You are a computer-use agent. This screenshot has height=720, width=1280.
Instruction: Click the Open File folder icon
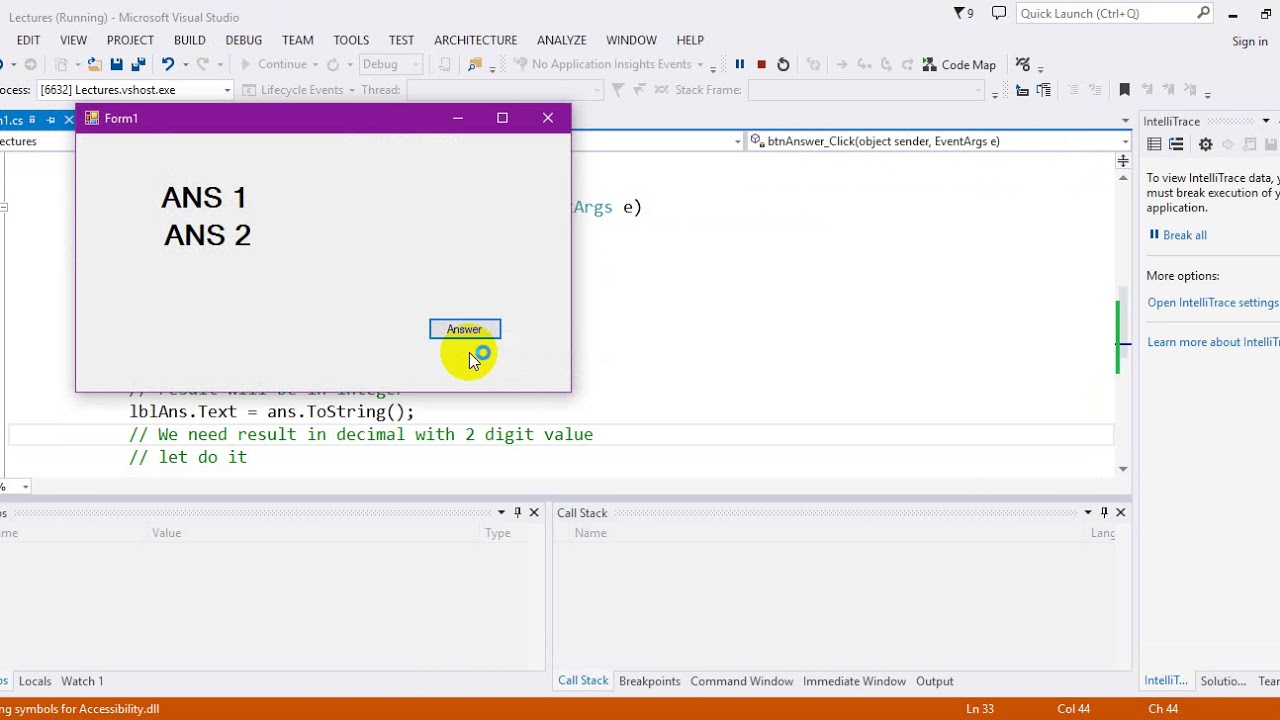pos(94,64)
